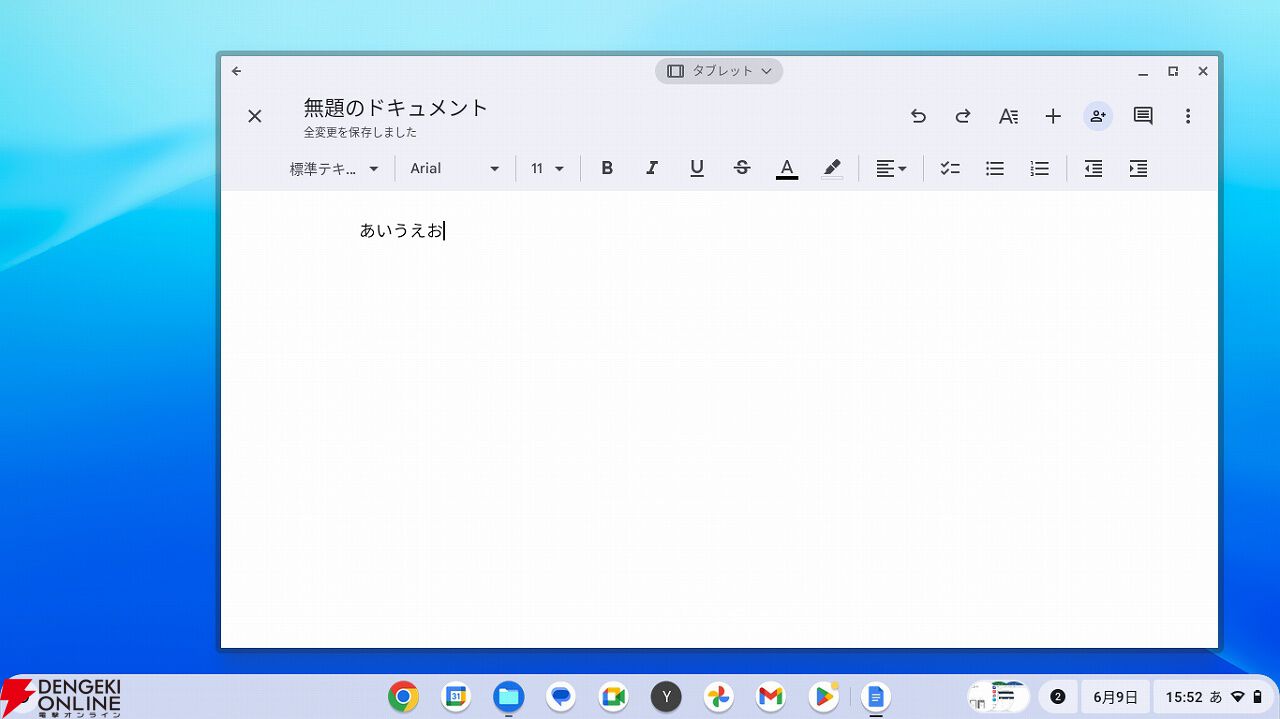Click the plus insert icon
1280x719 pixels.
tap(1053, 116)
